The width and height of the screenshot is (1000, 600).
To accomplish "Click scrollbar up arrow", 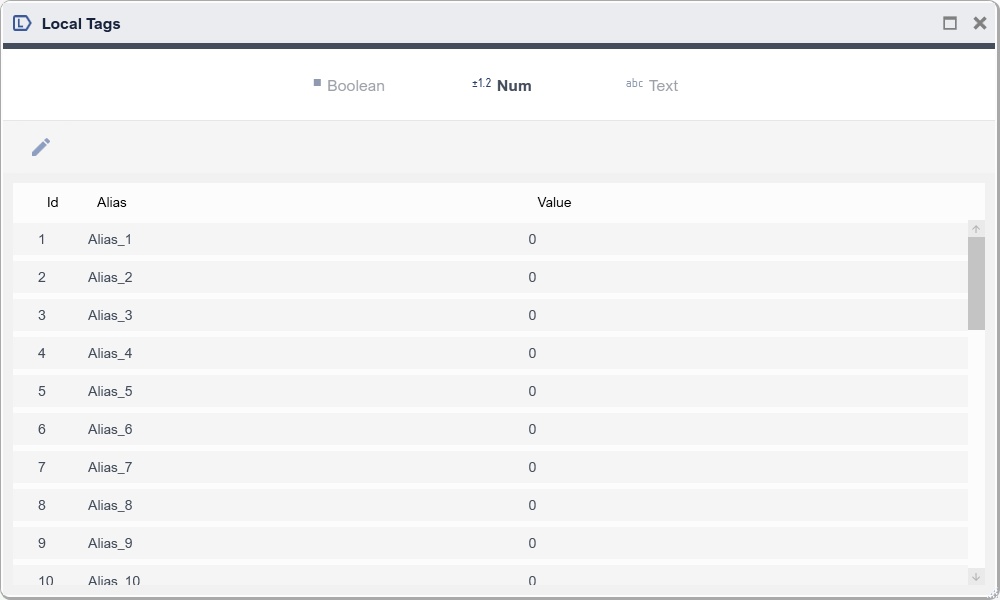I will tap(976, 230).
